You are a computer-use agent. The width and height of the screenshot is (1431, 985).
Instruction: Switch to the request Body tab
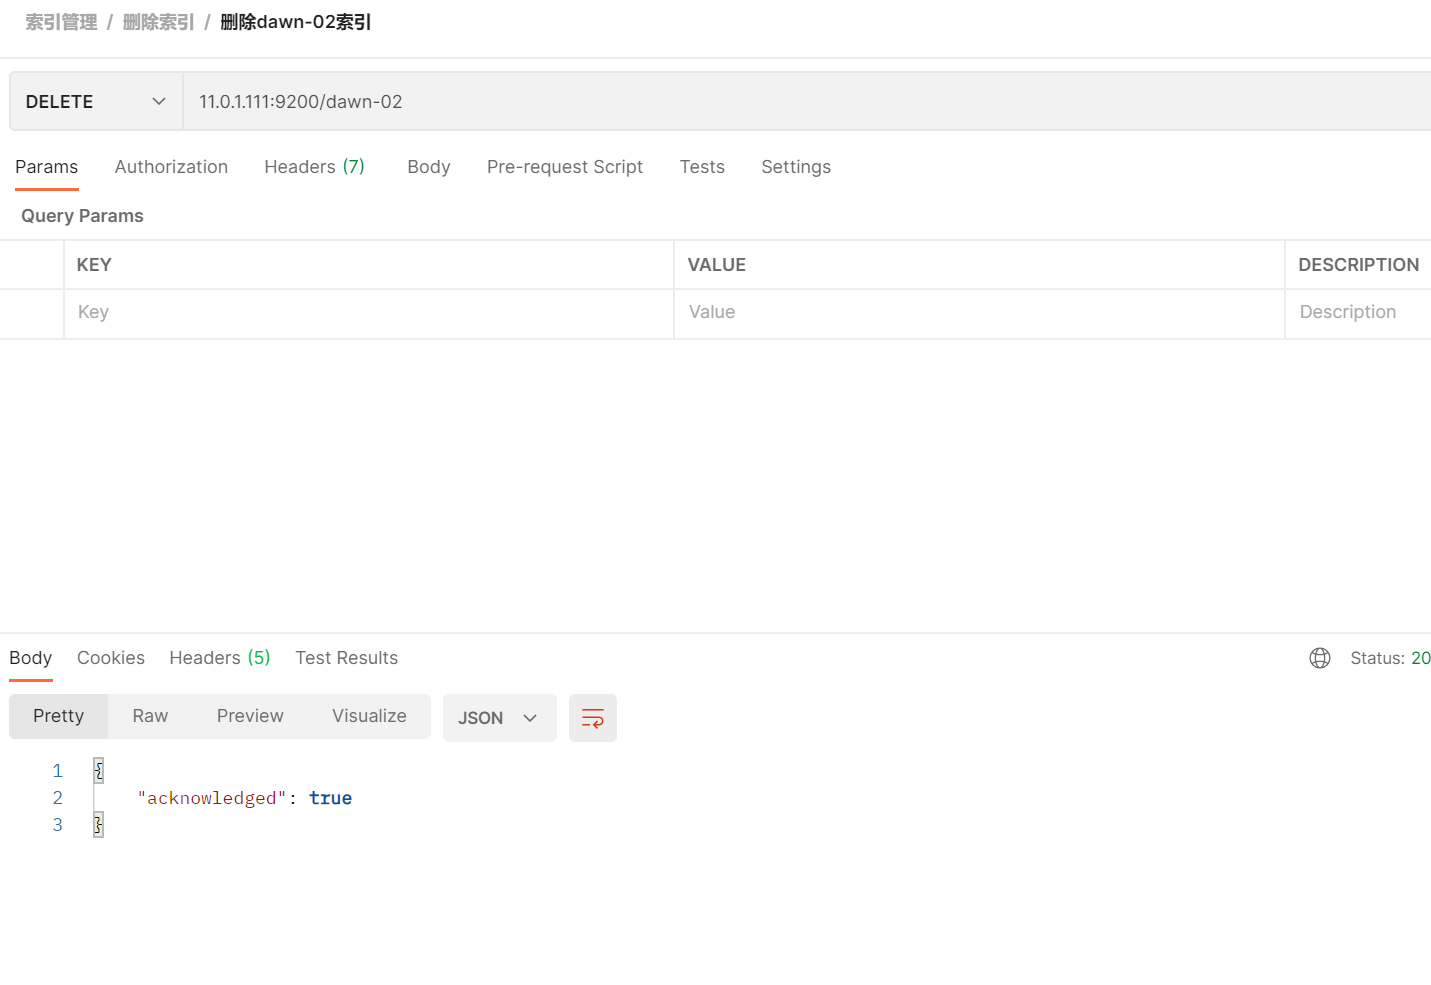coord(429,167)
